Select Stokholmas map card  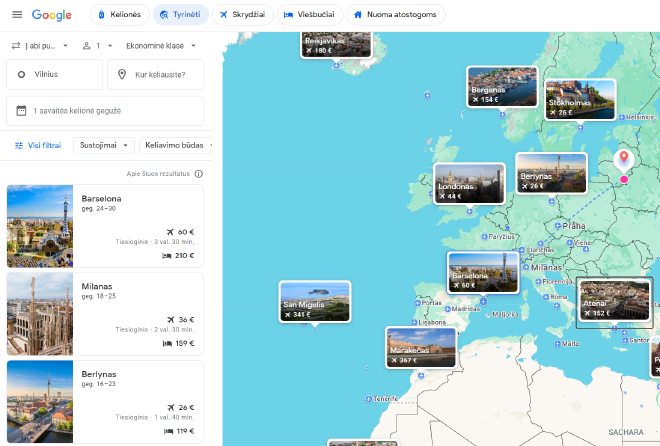click(x=580, y=100)
